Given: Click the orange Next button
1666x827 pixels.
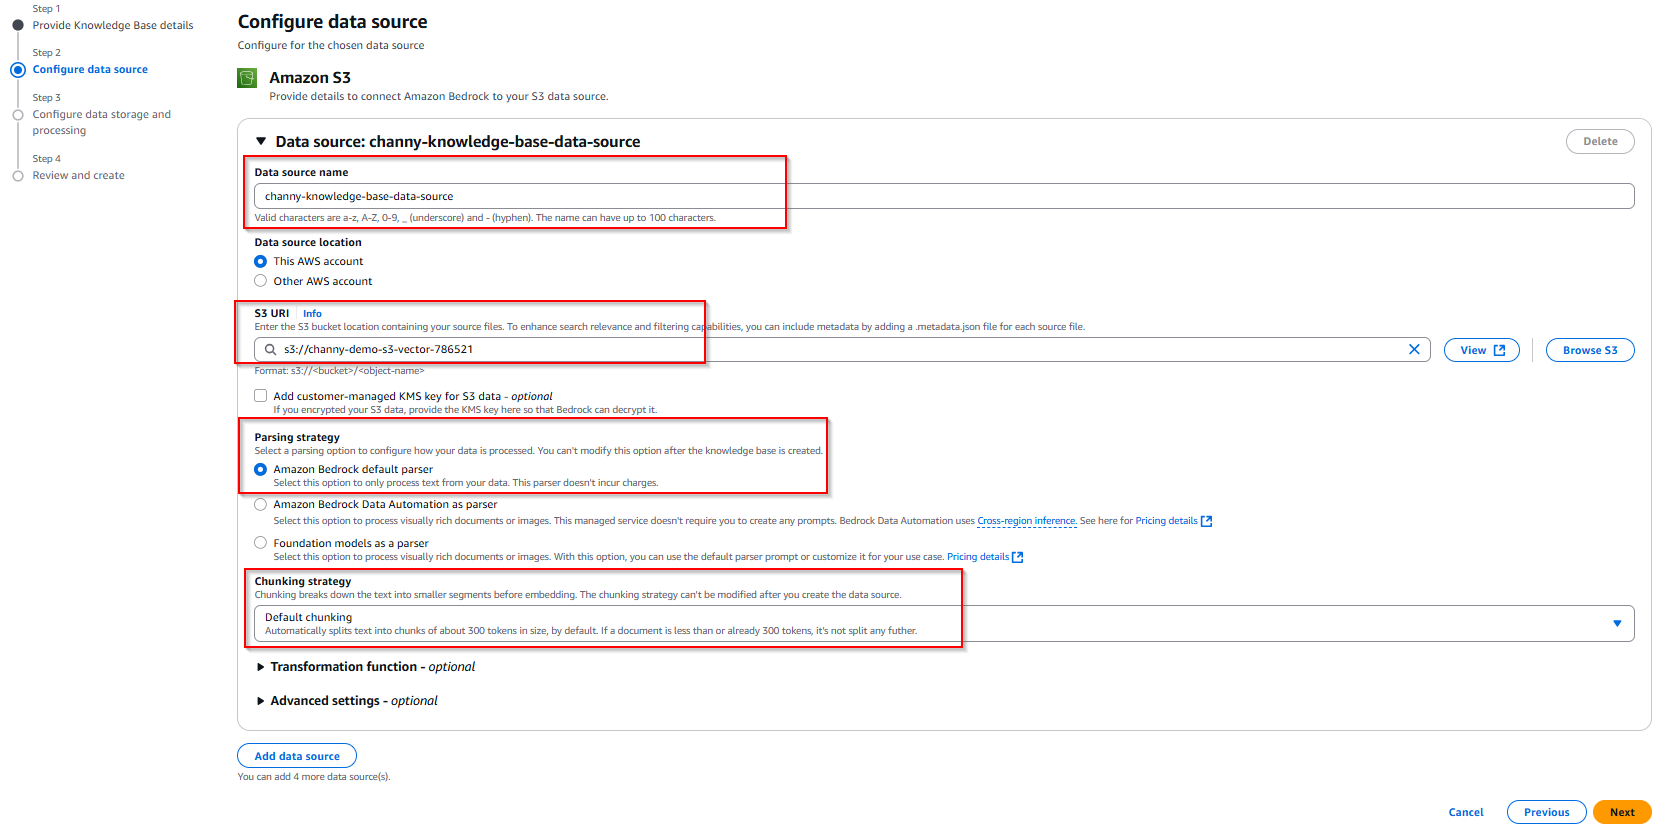Looking at the screenshot, I should pos(1622,812).
